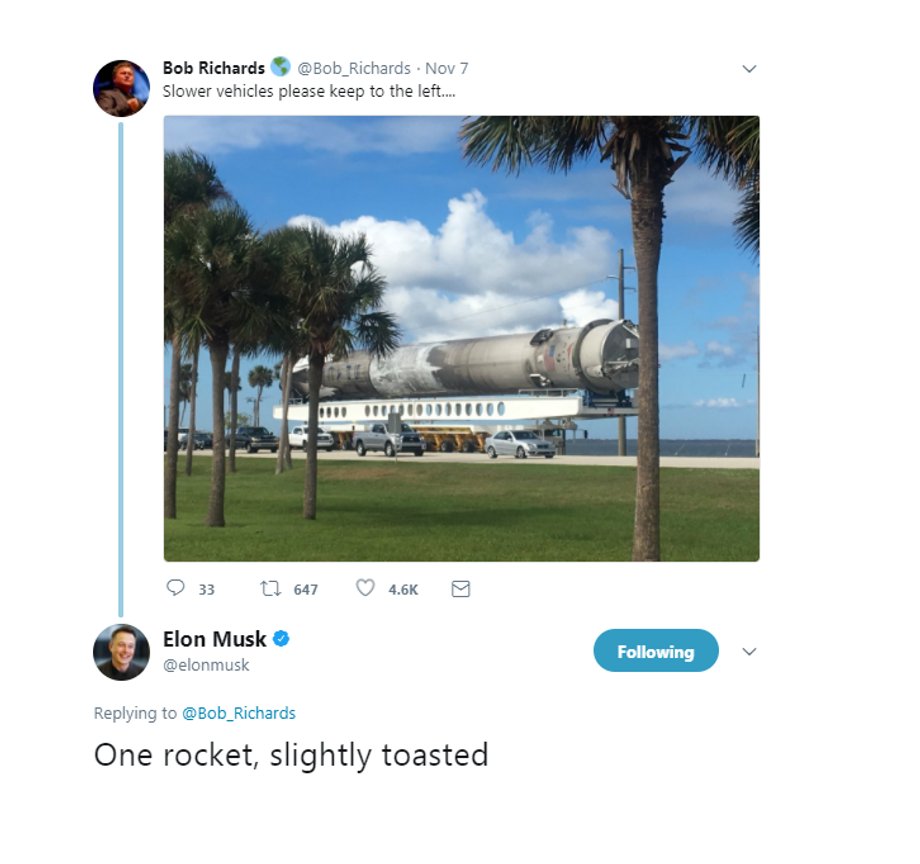Open the @Bob_Richards handle in tweet header

(x=354, y=69)
